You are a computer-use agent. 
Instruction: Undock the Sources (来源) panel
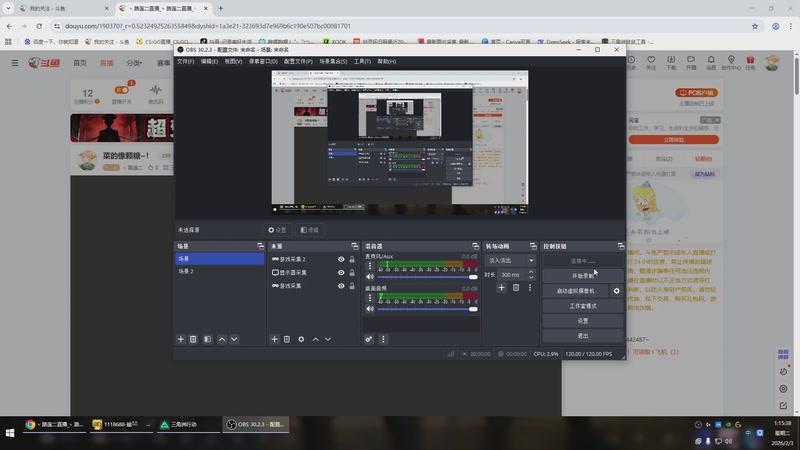tap(355, 246)
